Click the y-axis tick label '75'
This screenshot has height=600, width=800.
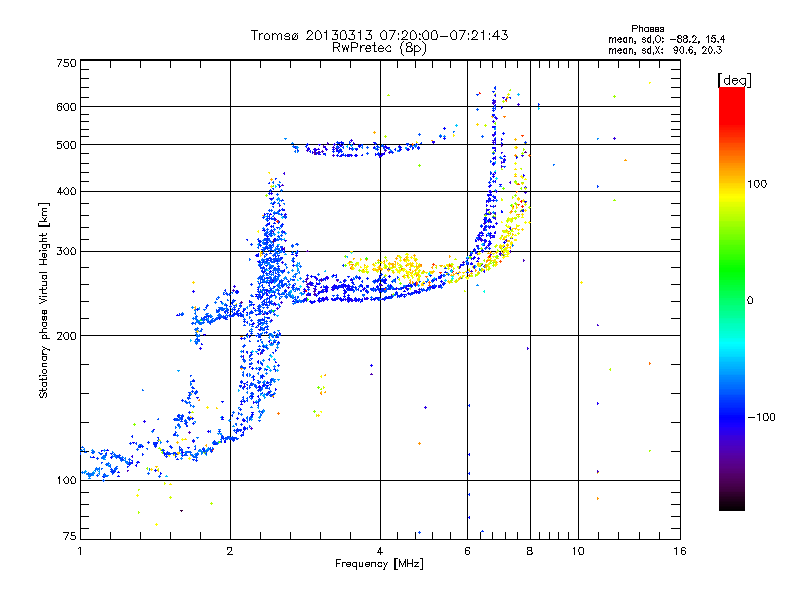tap(70, 536)
